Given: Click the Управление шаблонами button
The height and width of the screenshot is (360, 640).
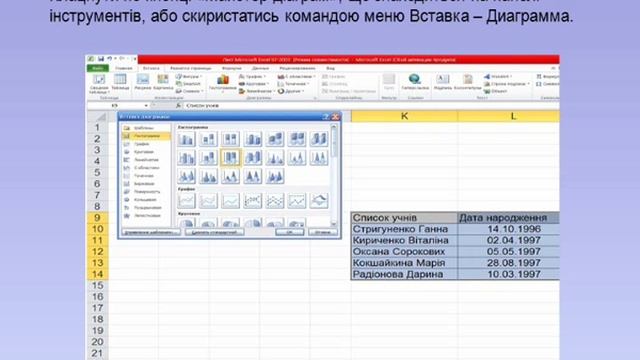Looking at the screenshot, I should point(151,232).
